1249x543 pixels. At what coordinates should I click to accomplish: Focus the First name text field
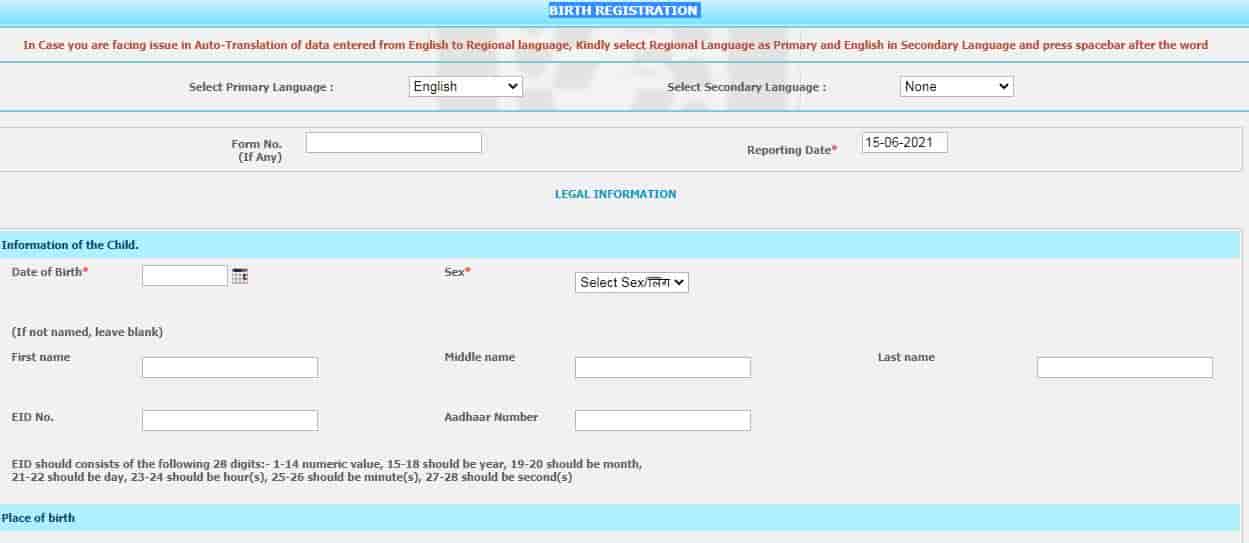(230, 368)
